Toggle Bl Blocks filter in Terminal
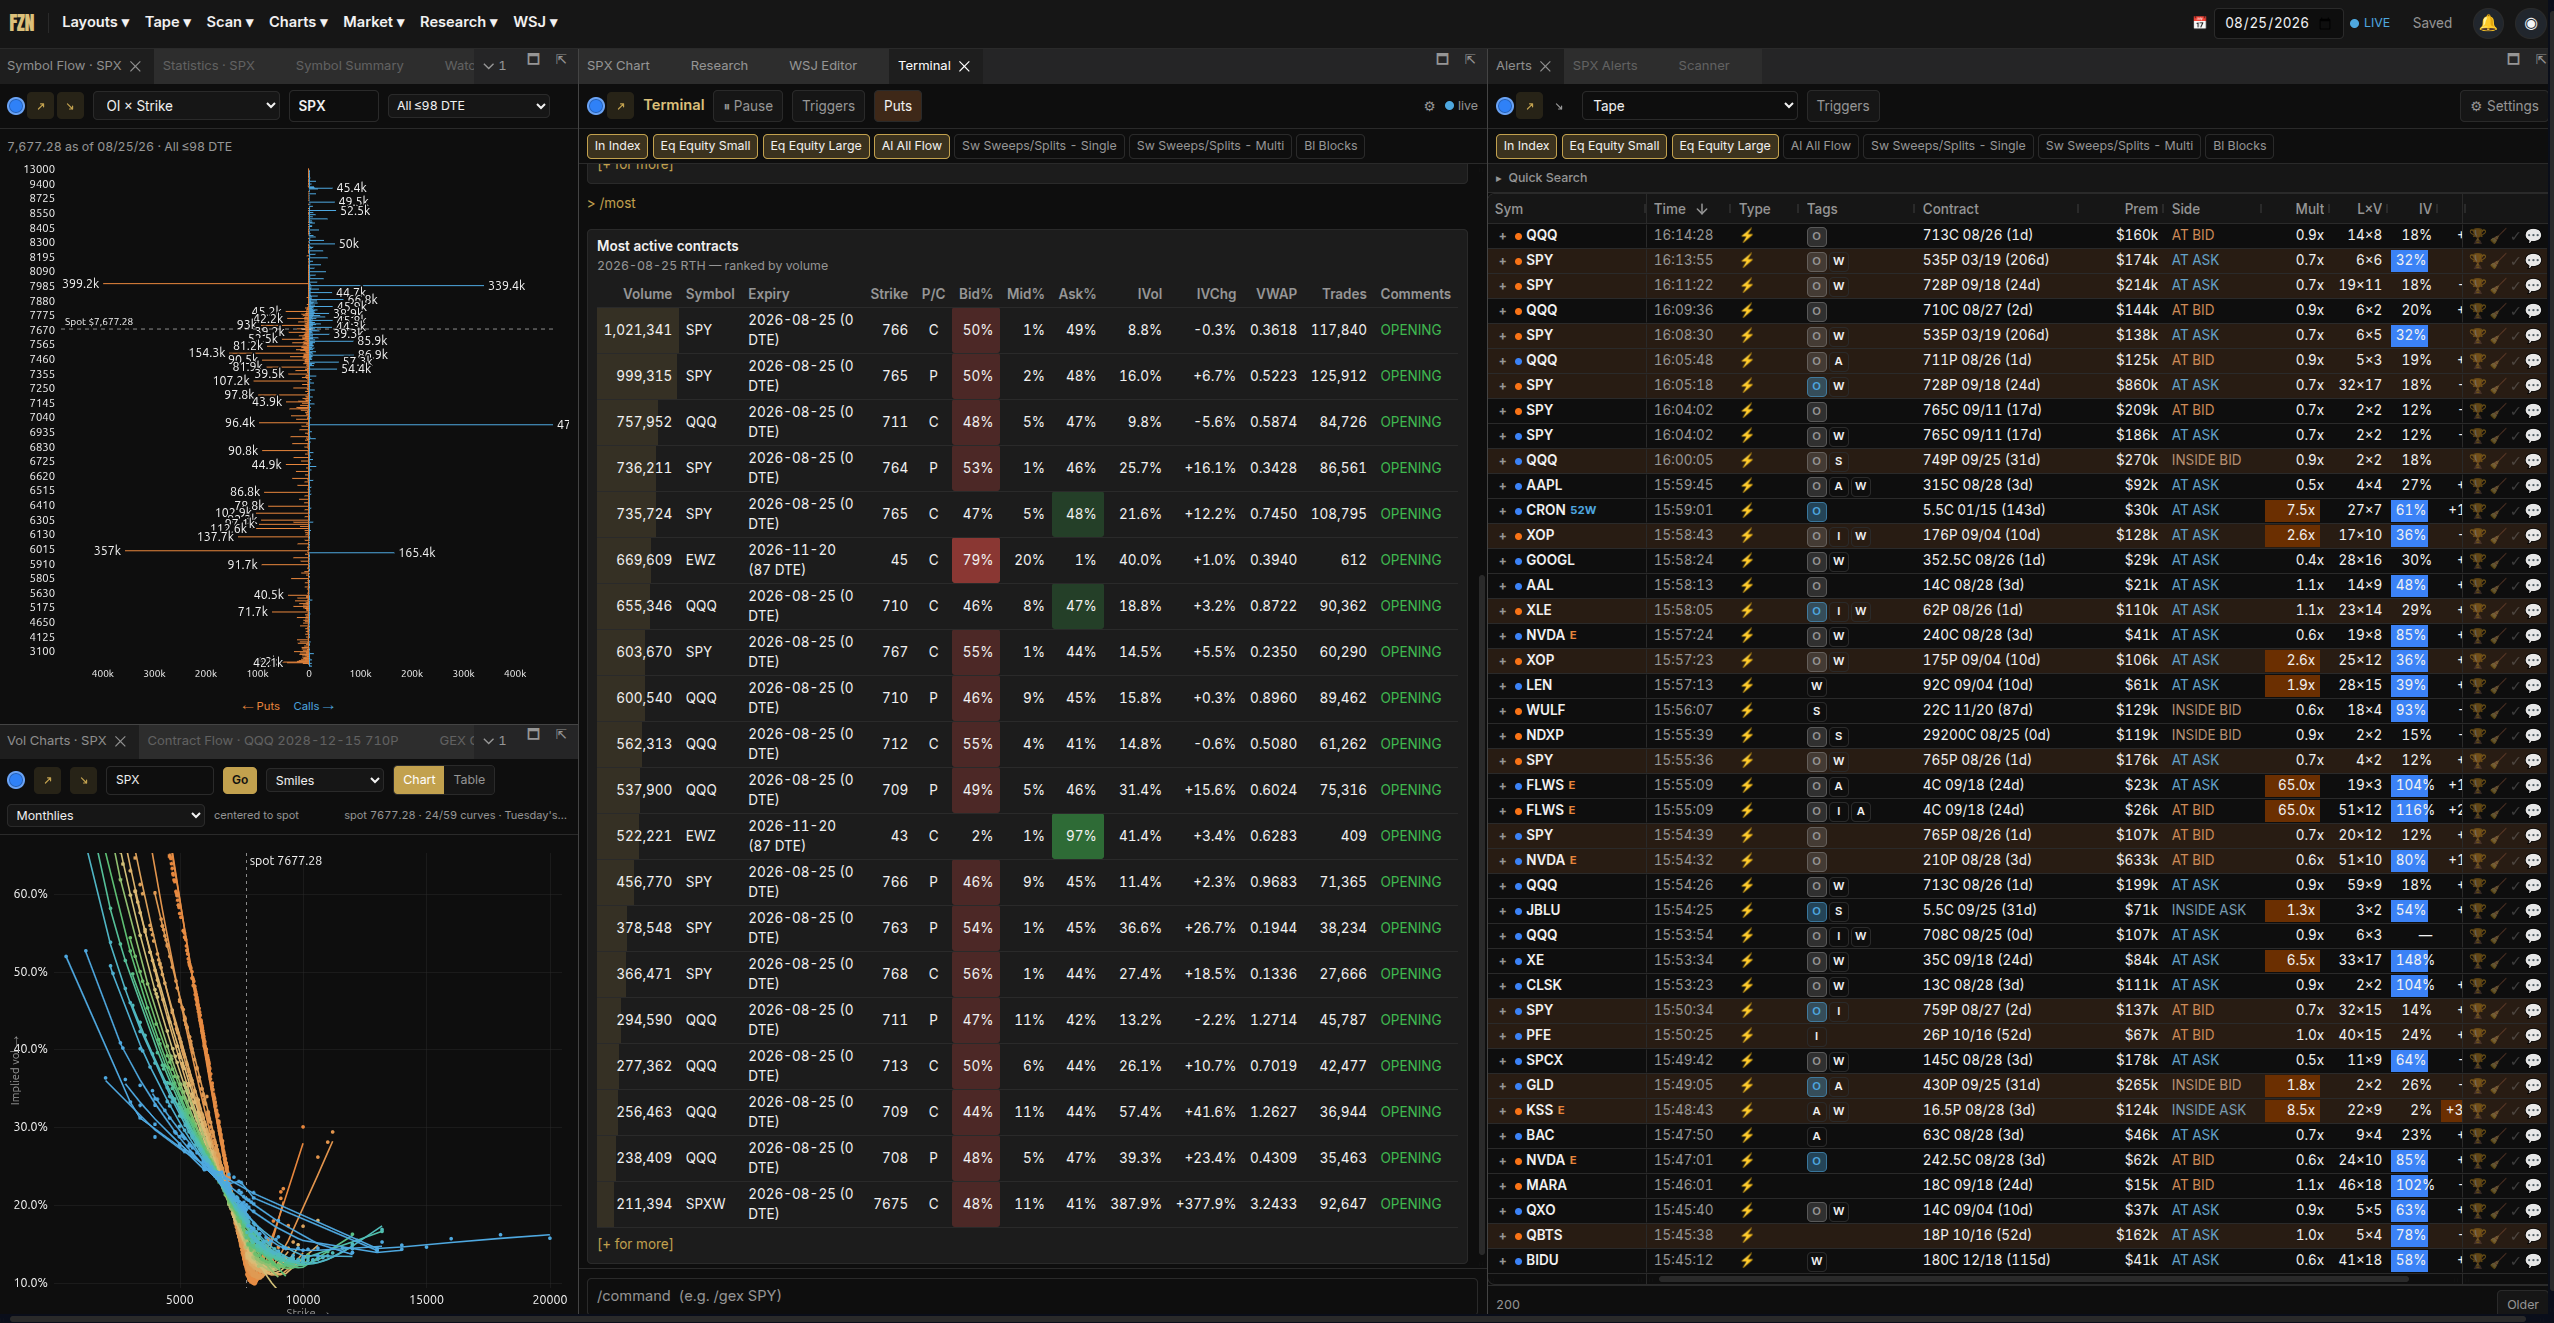This screenshot has width=2554, height=1323. [1331, 146]
